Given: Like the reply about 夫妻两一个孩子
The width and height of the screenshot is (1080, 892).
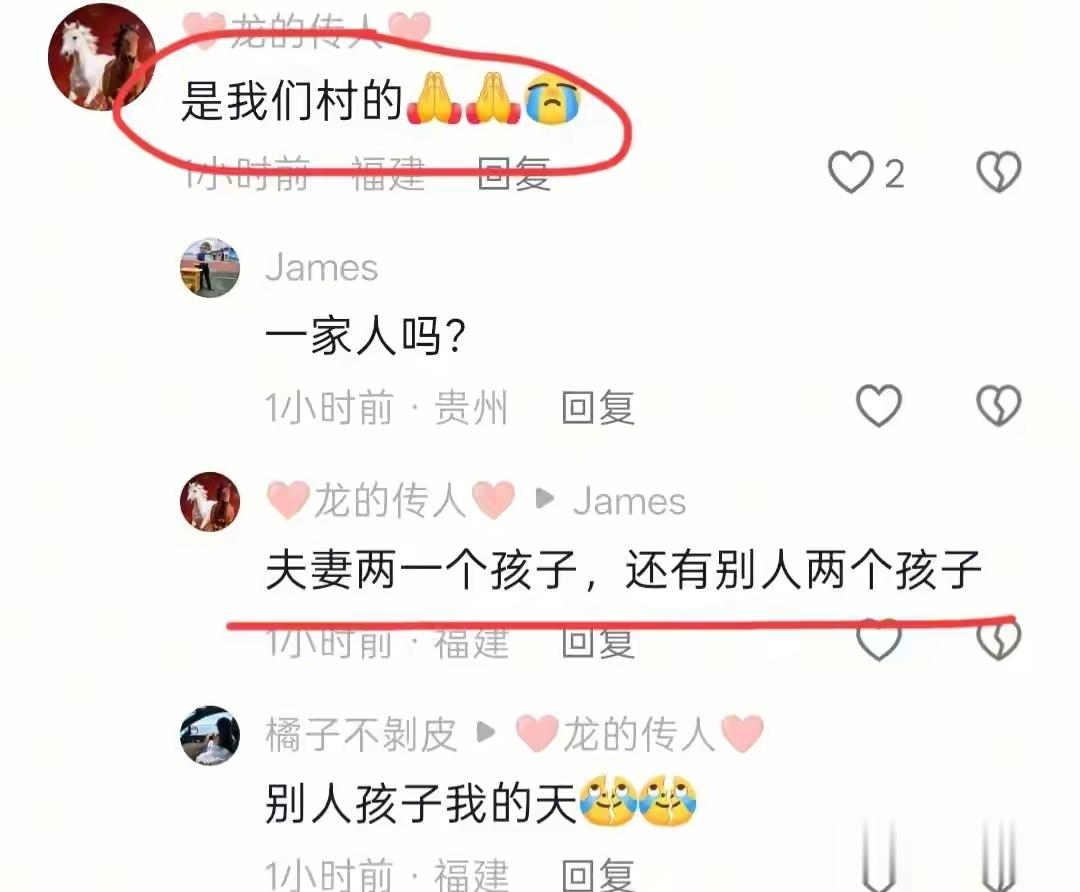Looking at the screenshot, I should pos(879,639).
